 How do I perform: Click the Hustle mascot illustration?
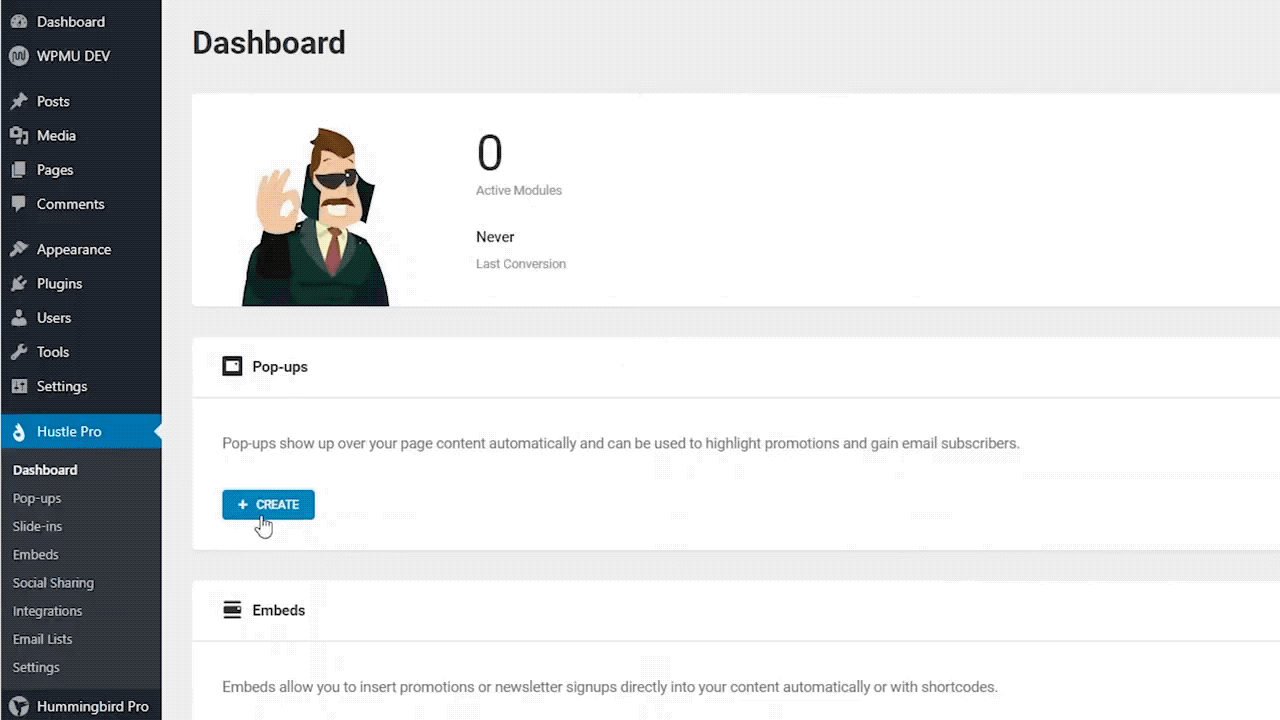pos(315,216)
